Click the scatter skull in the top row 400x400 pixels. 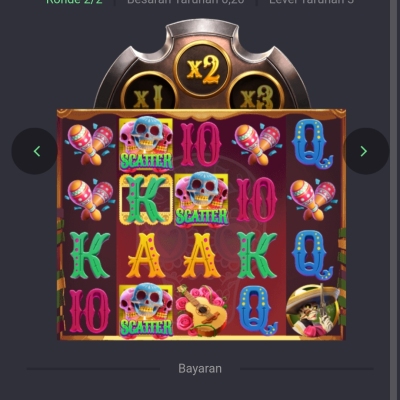pos(146,144)
